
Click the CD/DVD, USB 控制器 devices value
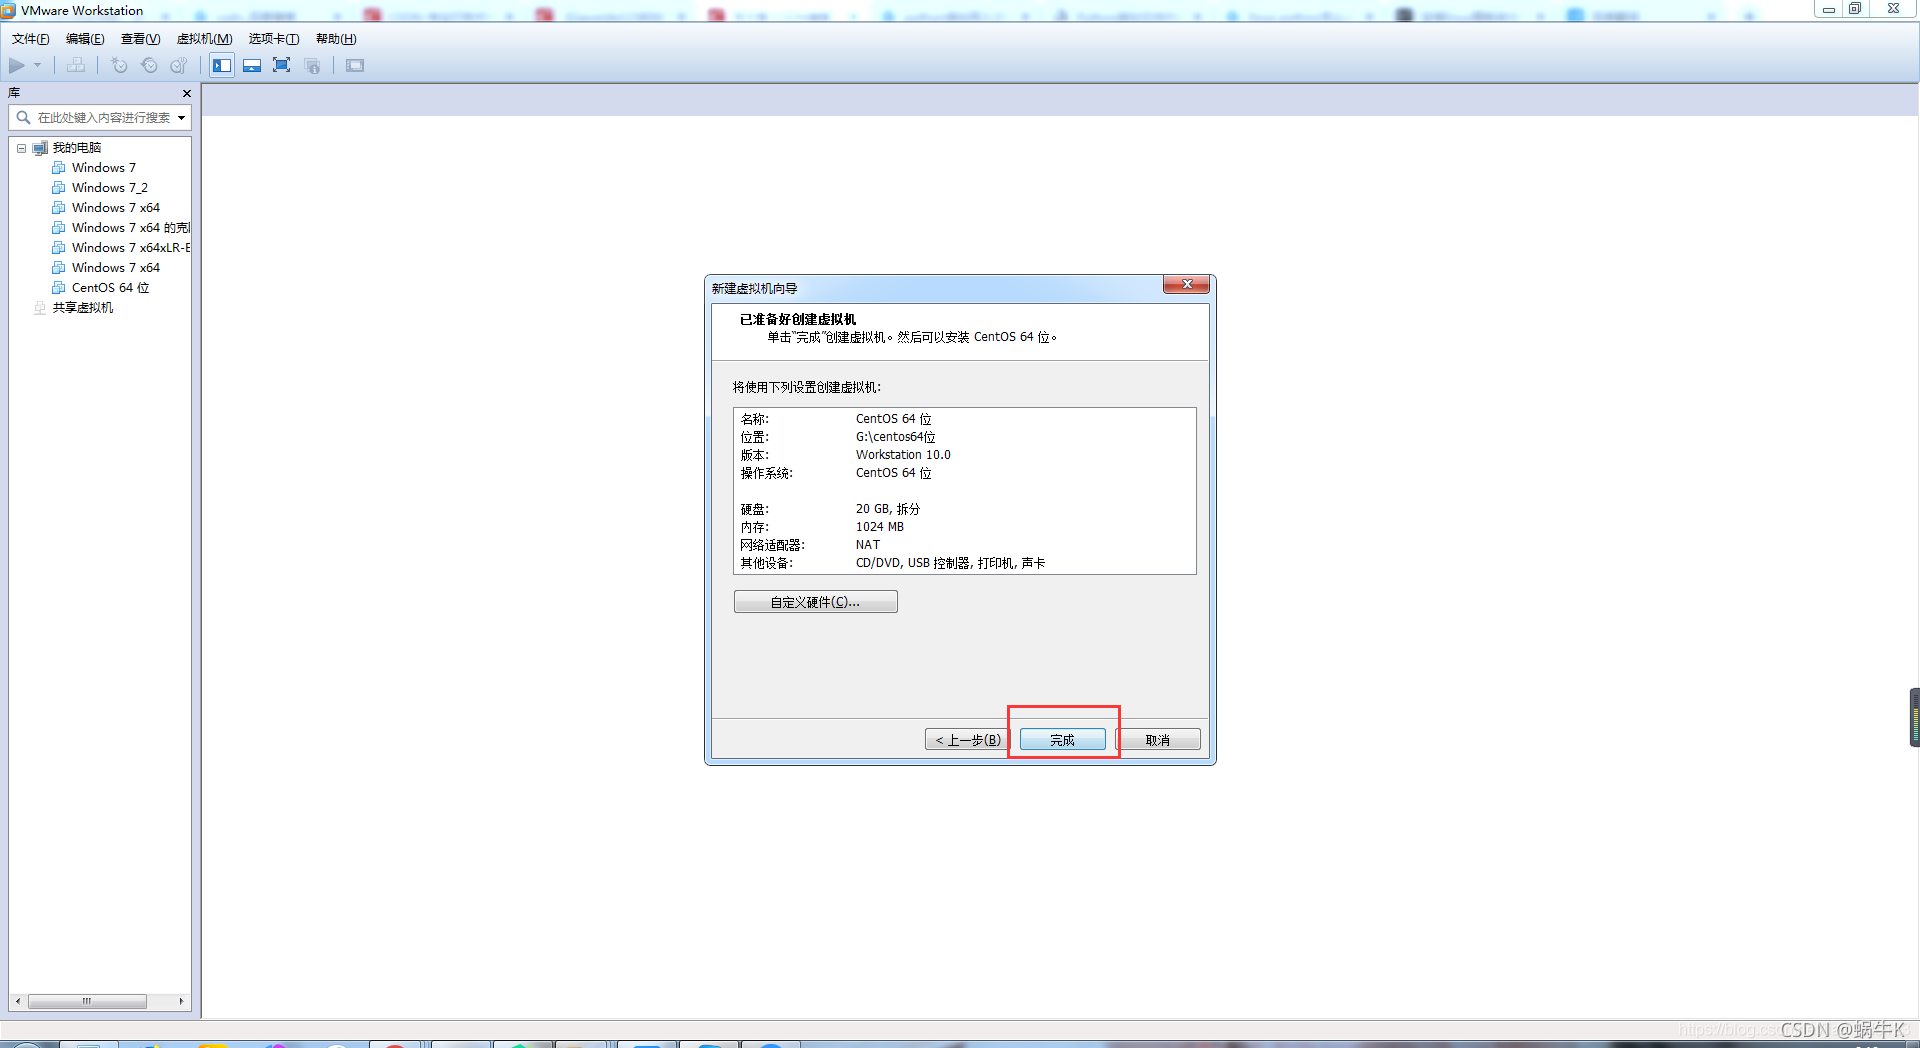point(950,563)
